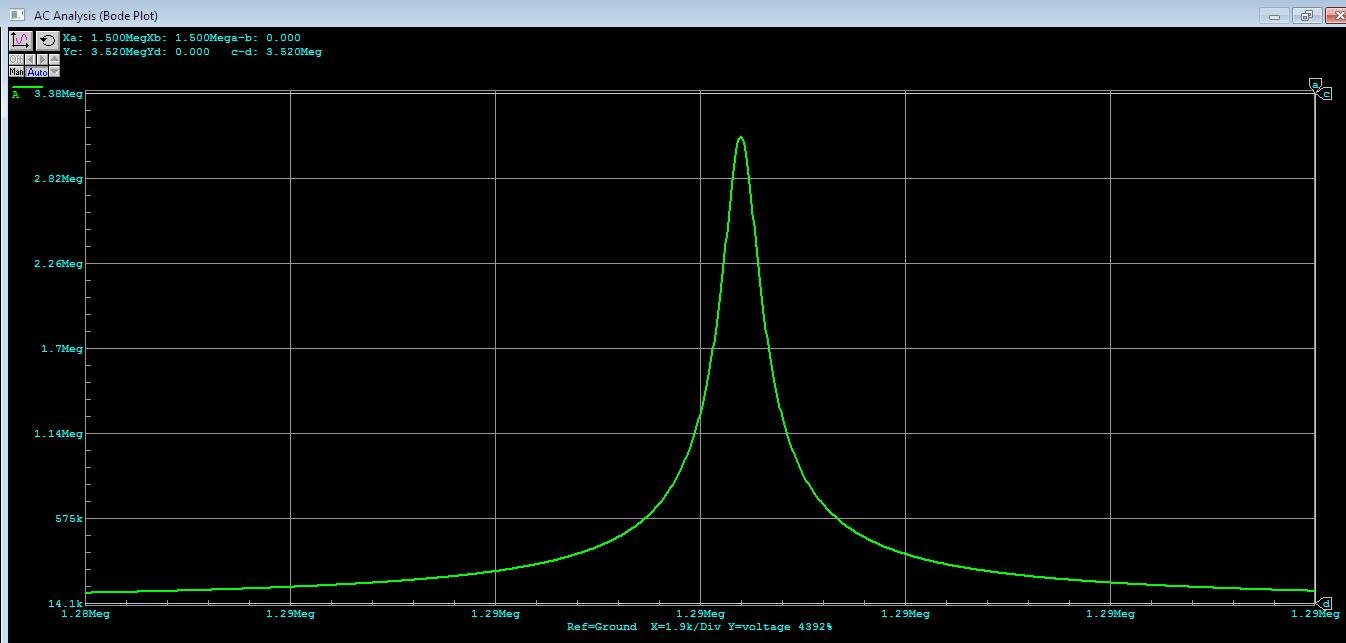Click cursor marker d at bottom right
Image resolution: width=1346 pixels, height=643 pixels.
click(1326, 603)
